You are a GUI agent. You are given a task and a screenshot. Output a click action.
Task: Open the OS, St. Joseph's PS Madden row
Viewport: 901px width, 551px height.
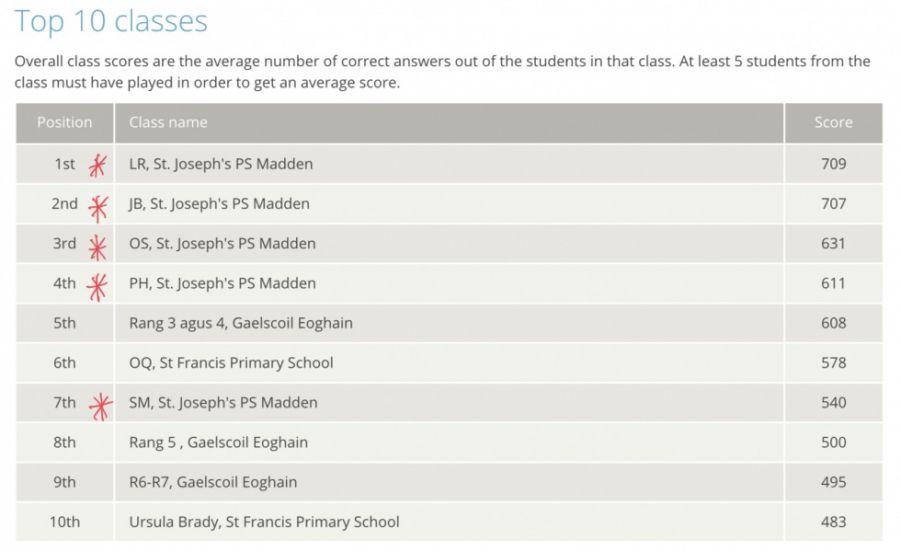point(222,244)
